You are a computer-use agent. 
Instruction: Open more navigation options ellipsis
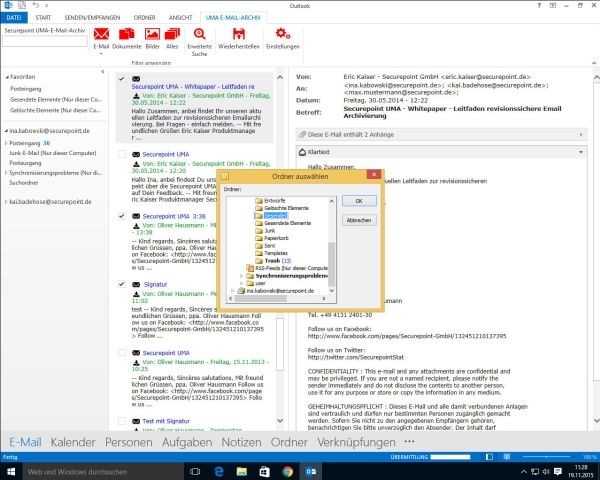point(409,441)
